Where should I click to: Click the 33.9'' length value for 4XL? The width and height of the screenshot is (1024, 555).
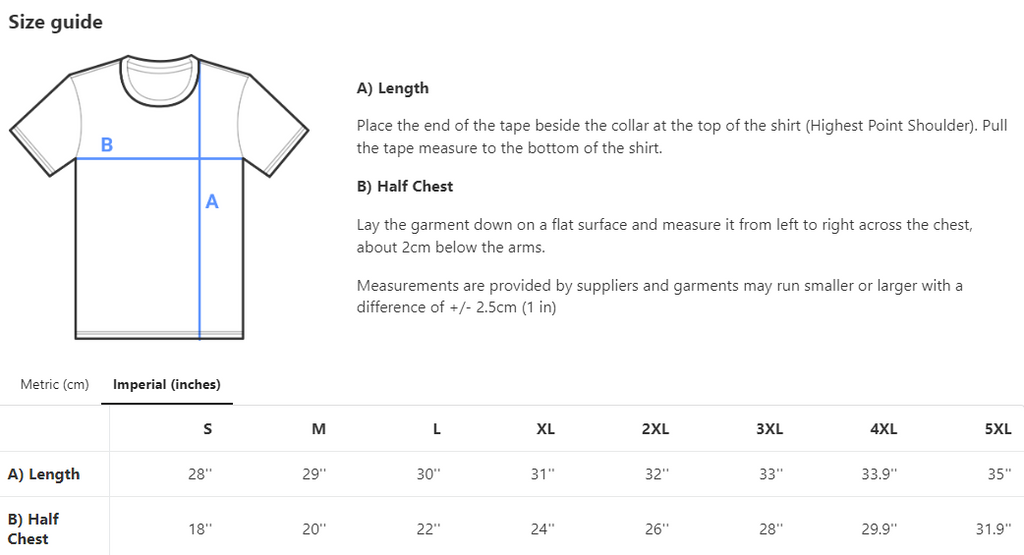click(880, 475)
